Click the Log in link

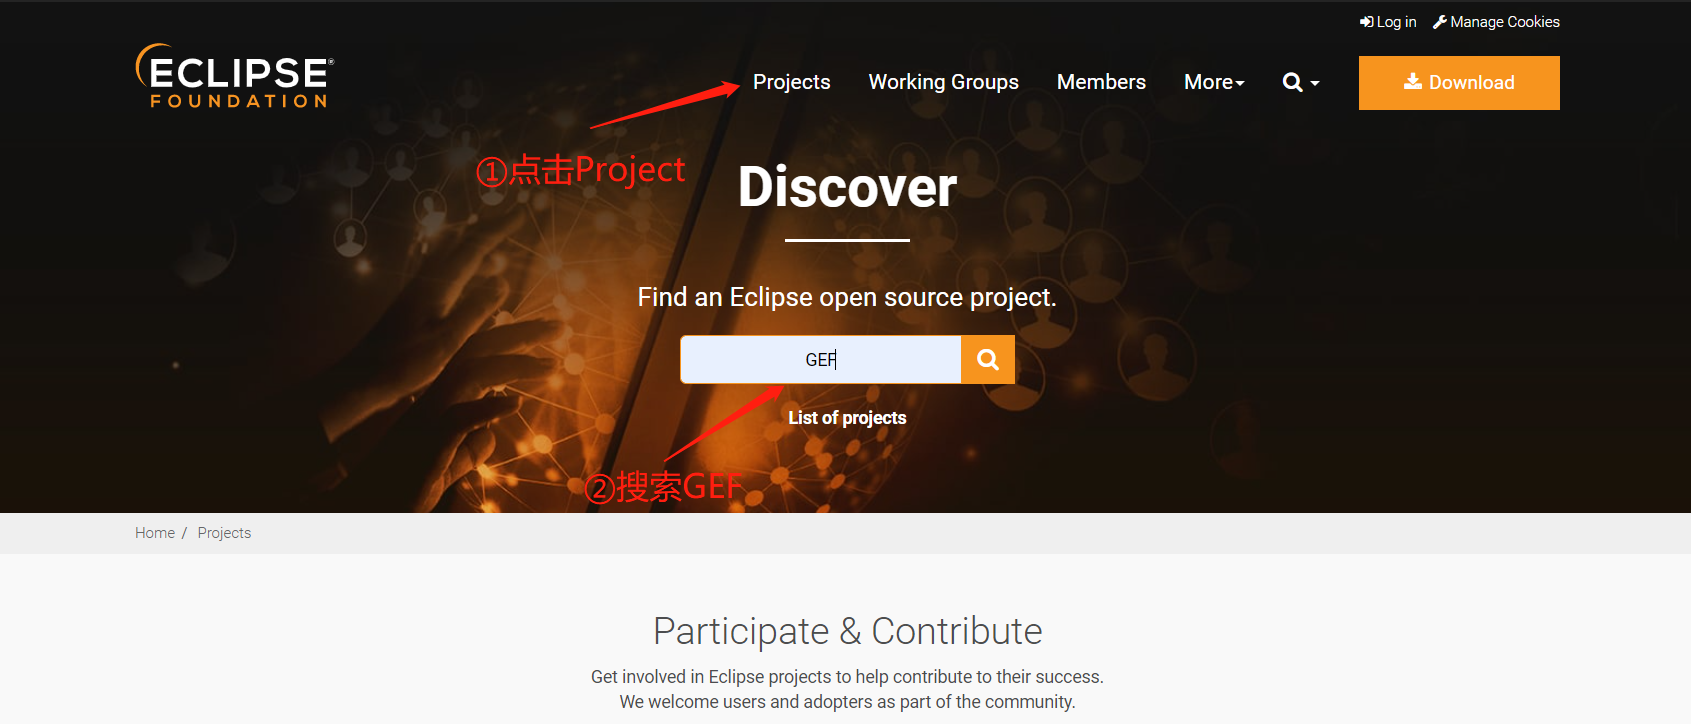(x=1388, y=22)
